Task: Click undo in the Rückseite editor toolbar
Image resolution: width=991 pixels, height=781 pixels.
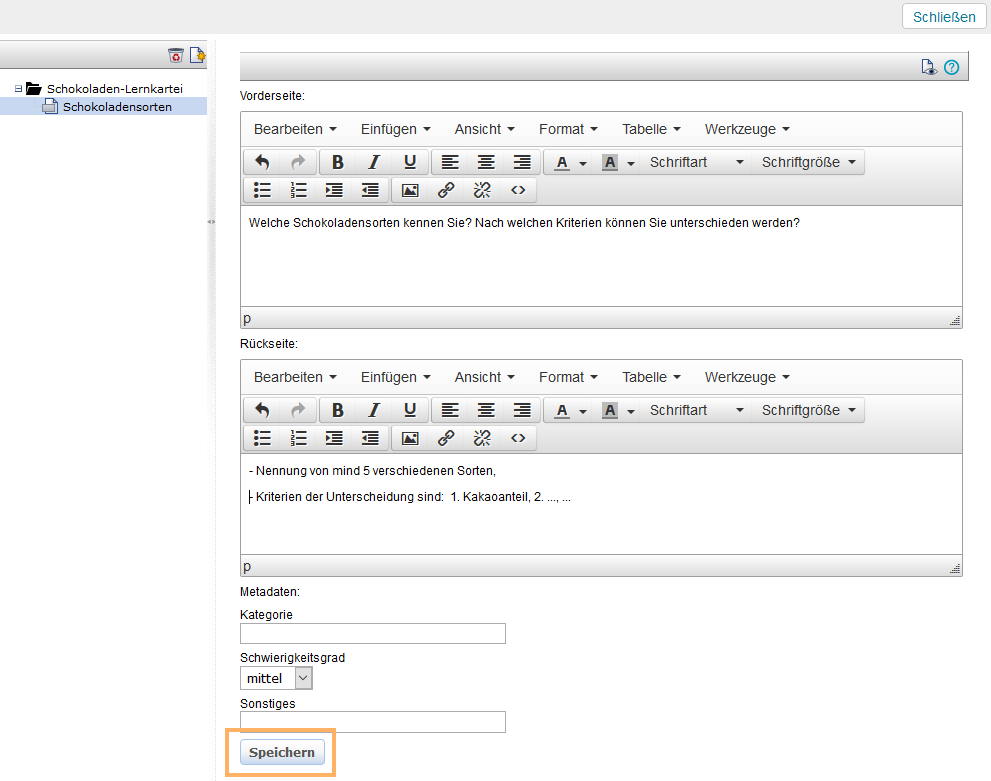Action: 262,410
